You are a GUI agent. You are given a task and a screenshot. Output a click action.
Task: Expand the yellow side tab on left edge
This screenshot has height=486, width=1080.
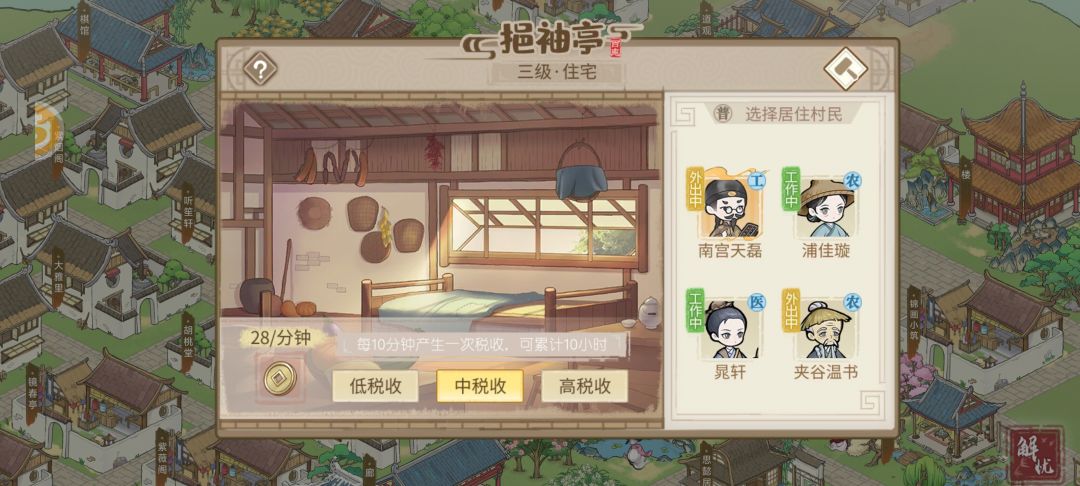(x=44, y=132)
